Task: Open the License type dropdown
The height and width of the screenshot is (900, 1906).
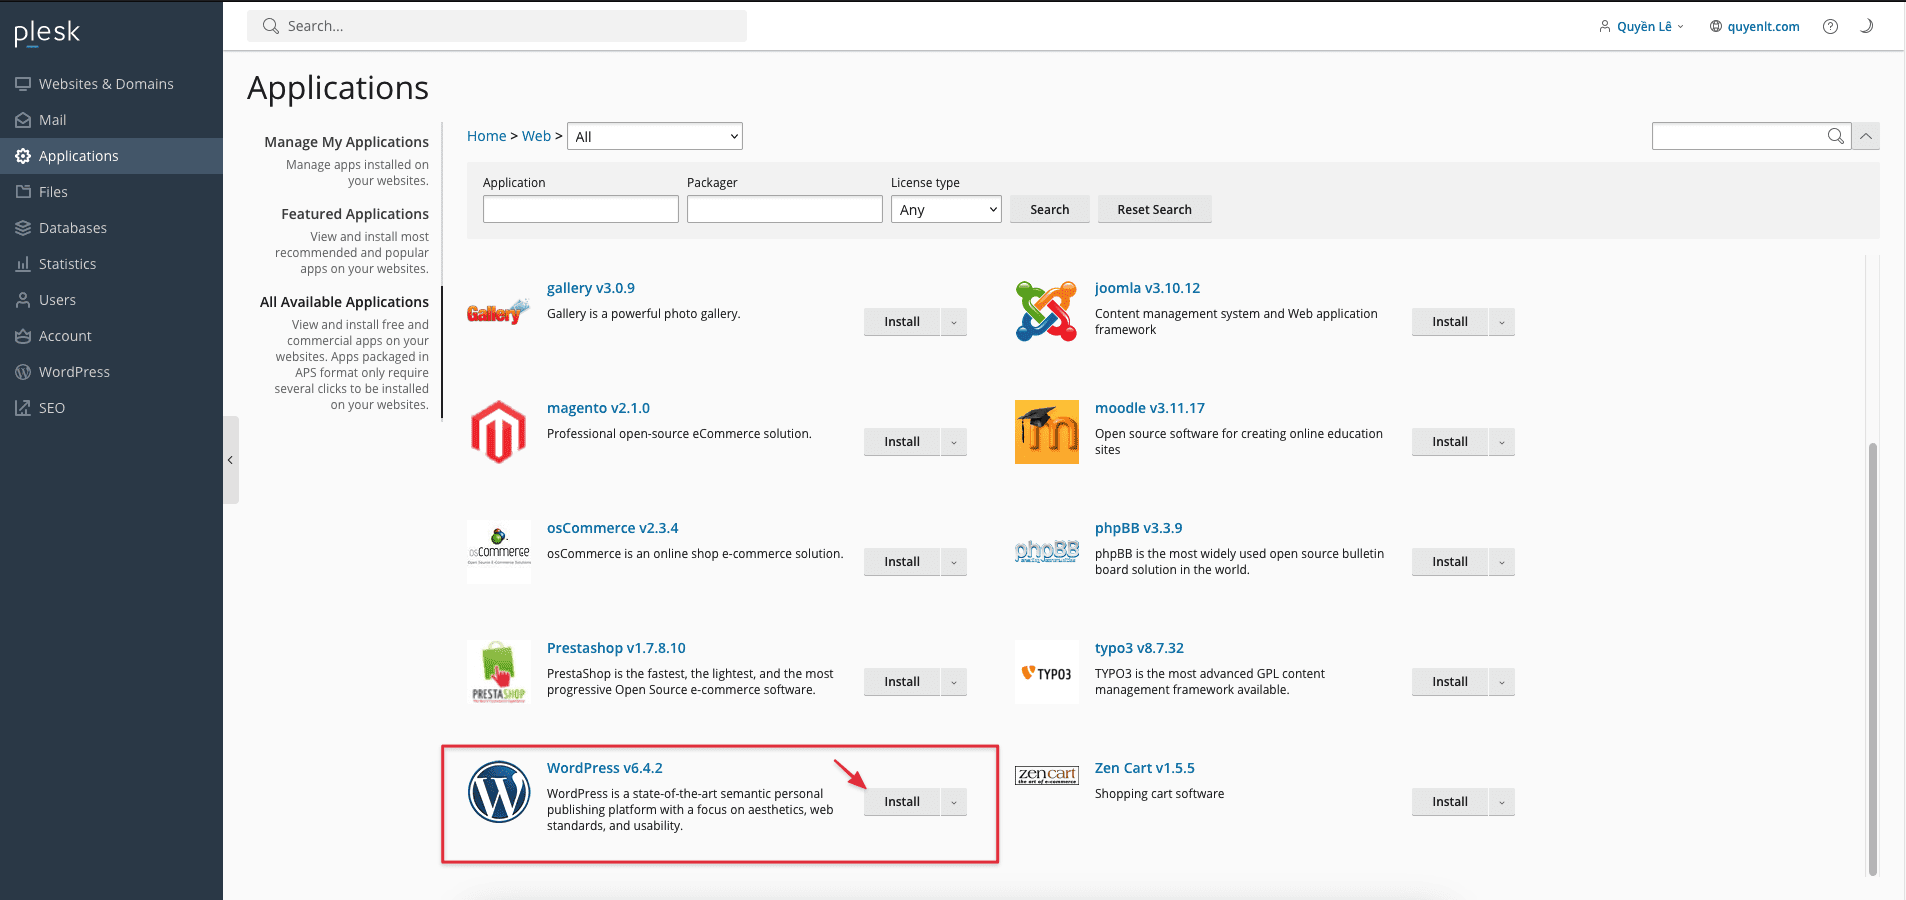Action: (945, 209)
